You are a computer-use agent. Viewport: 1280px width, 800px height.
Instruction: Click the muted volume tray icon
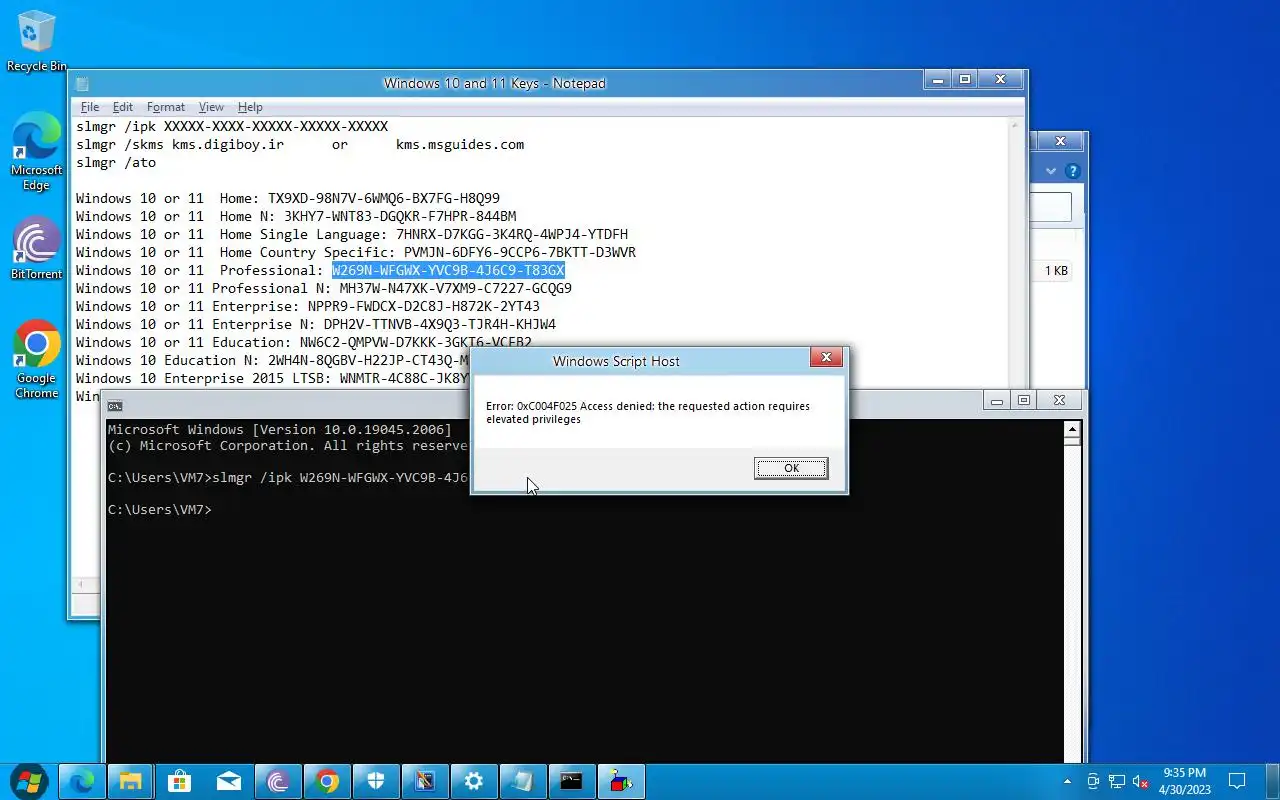click(1140, 781)
